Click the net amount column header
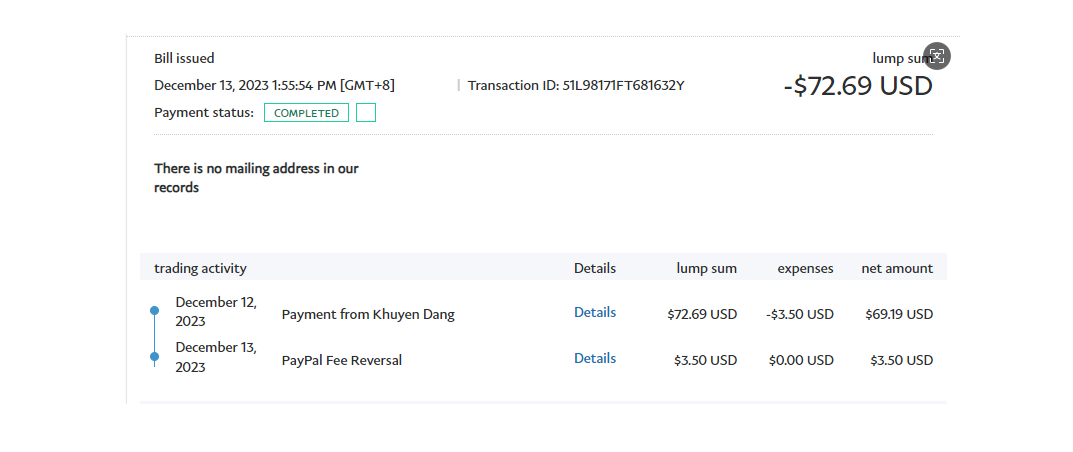1073x452 pixels. pyautogui.click(x=897, y=268)
